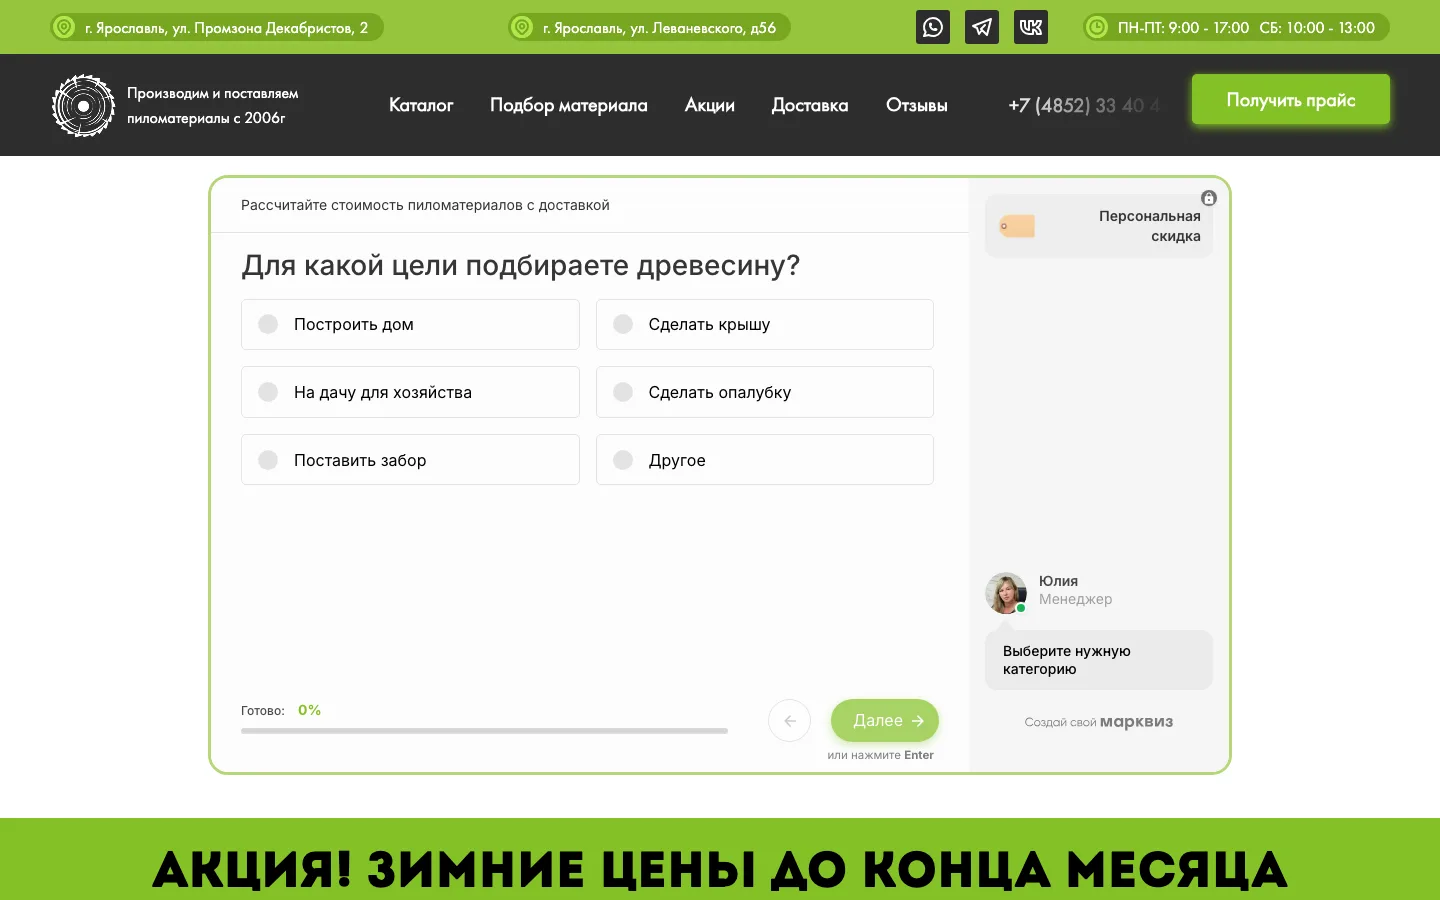This screenshot has width=1440, height=900.
Task: Open the WhatsApp contact icon
Action: point(933,27)
